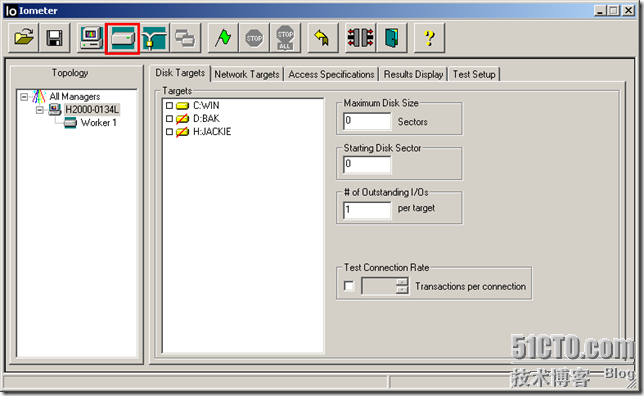The height and width of the screenshot is (396, 644).
Task: Click the Iometer title bar icon
Action: pos(11,11)
